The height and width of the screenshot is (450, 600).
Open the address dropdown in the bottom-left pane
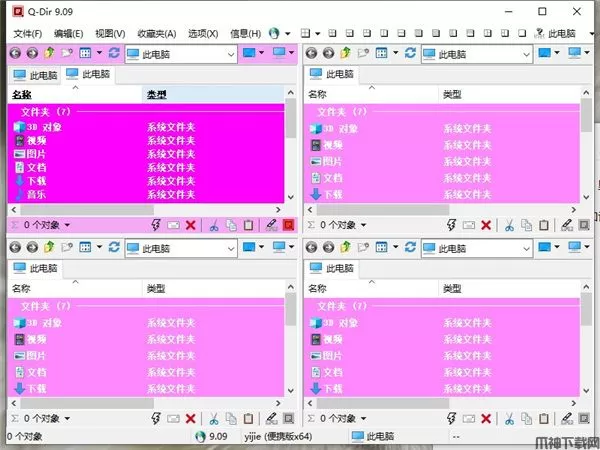(x=231, y=249)
